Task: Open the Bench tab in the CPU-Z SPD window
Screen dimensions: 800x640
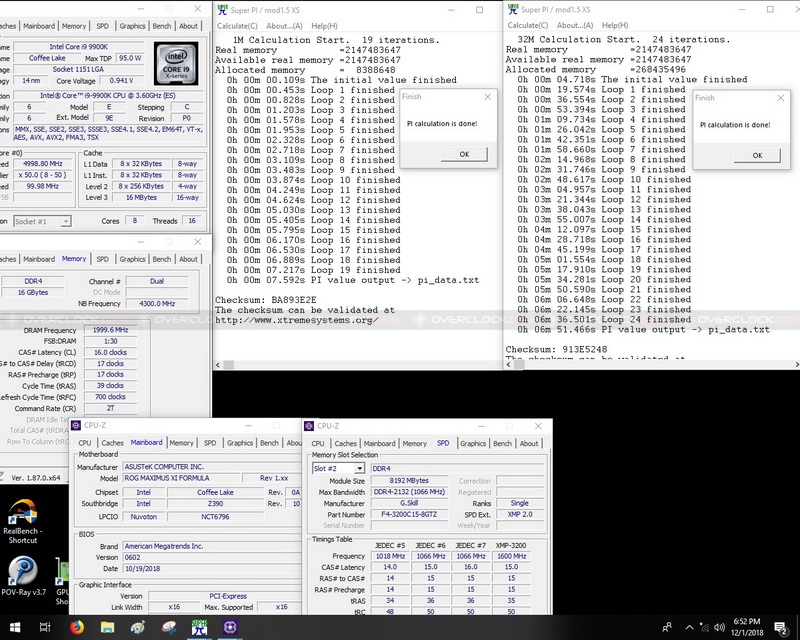Action: 502,444
